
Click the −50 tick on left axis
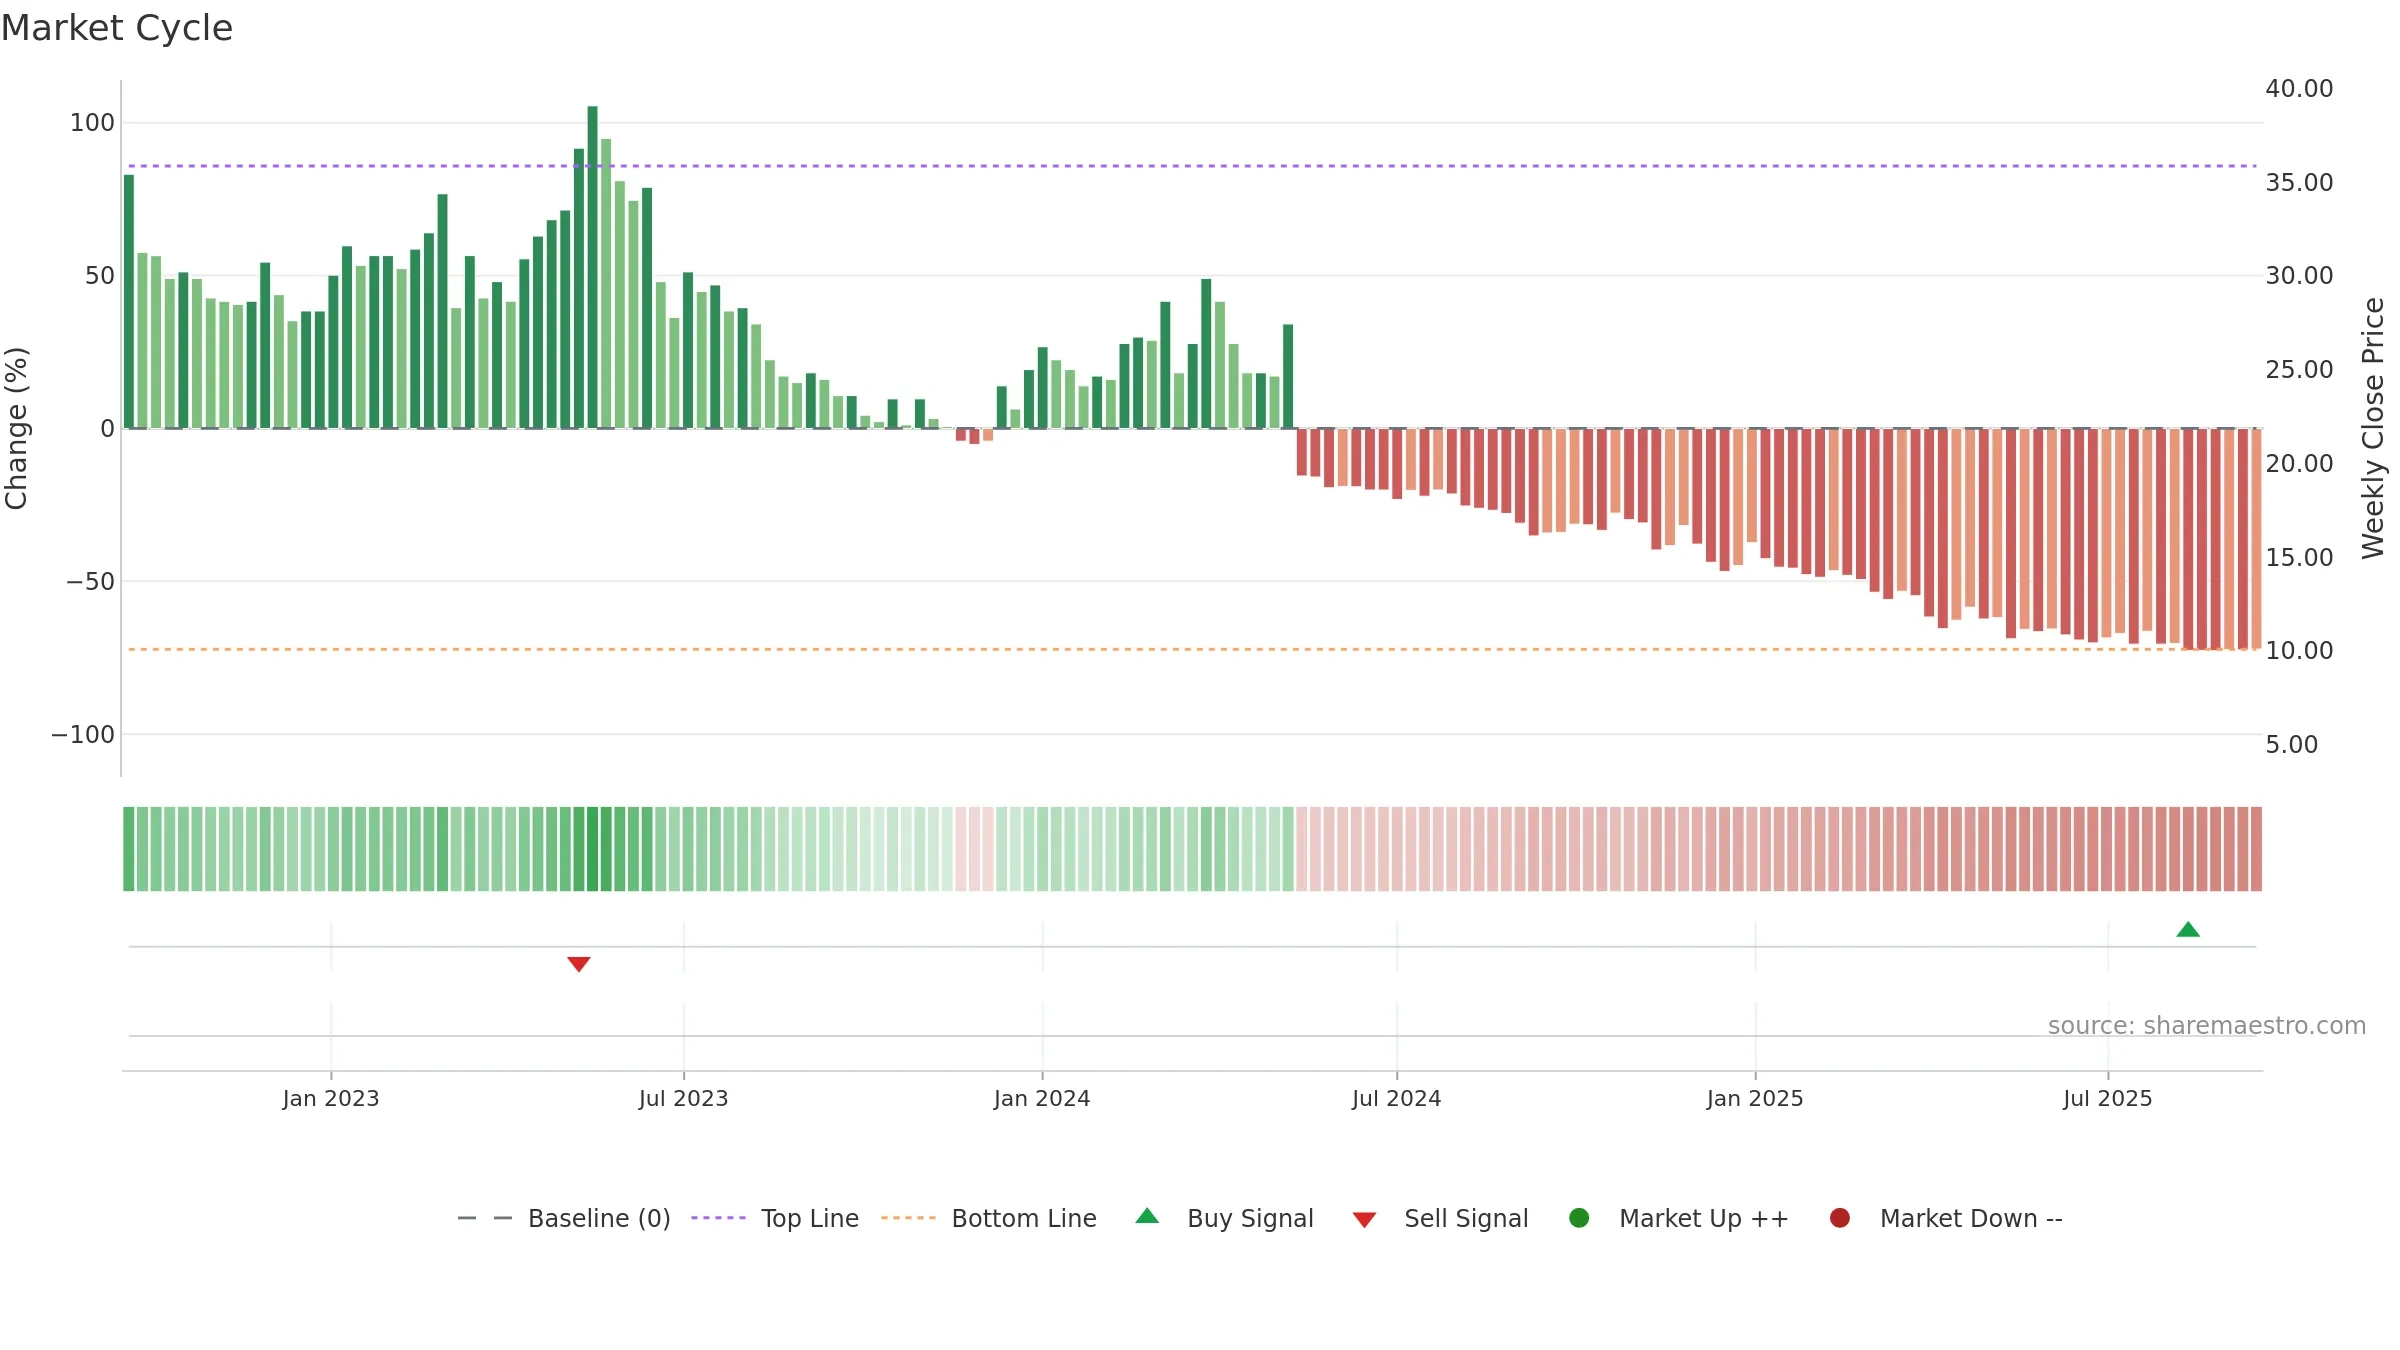pyautogui.click(x=90, y=582)
